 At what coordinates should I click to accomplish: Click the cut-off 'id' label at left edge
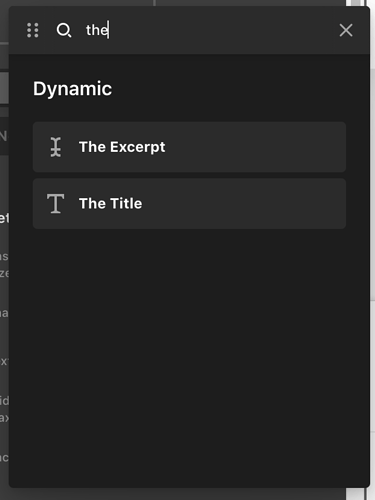click(x=4, y=400)
